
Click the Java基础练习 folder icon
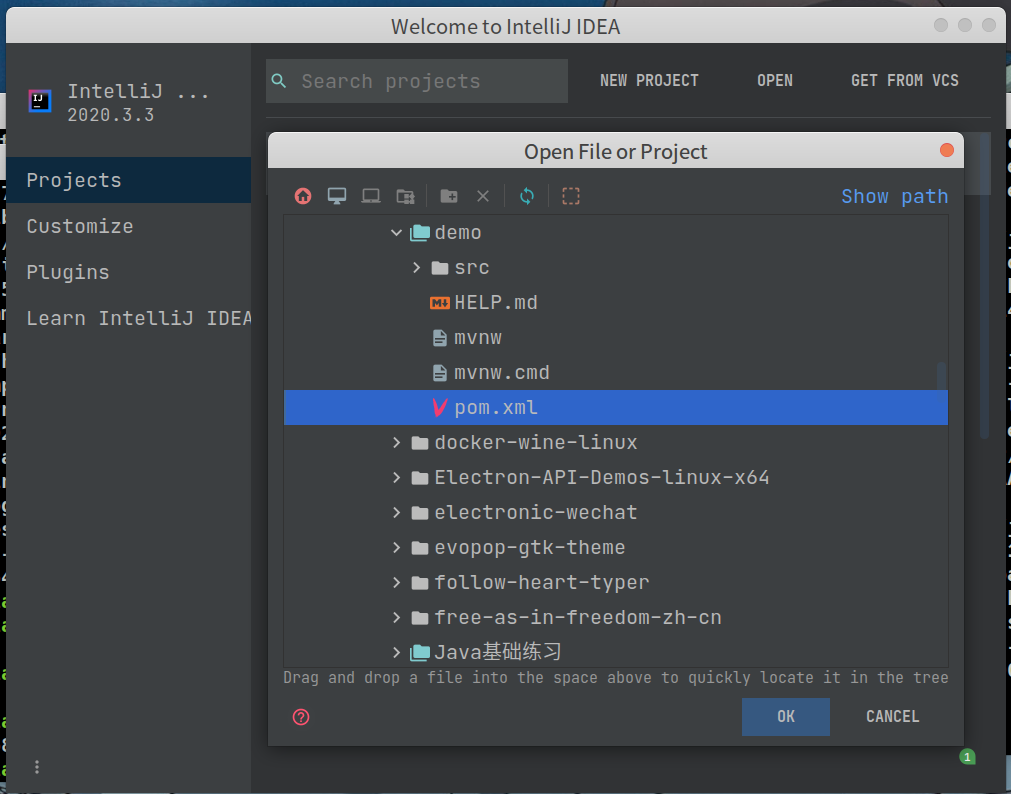(420, 652)
